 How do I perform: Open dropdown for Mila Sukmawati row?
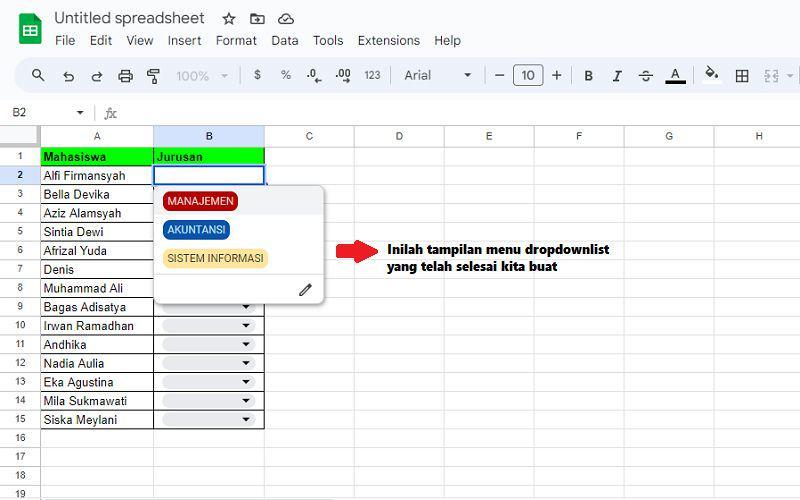246,401
